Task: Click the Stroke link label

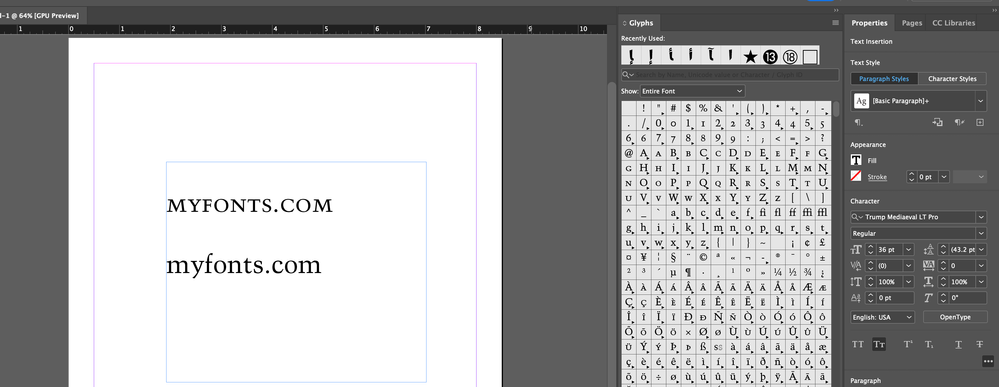Action: [x=877, y=177]
